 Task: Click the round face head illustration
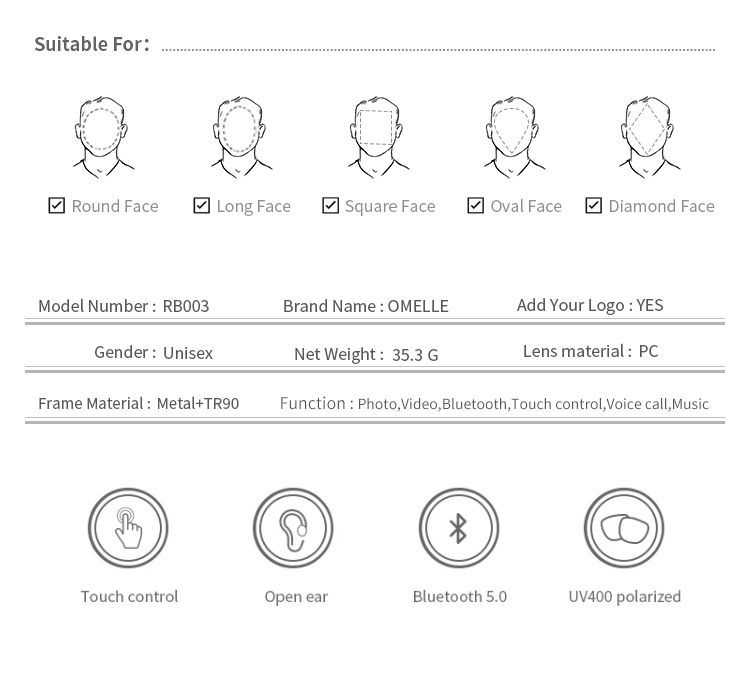[x=103, y=137]
